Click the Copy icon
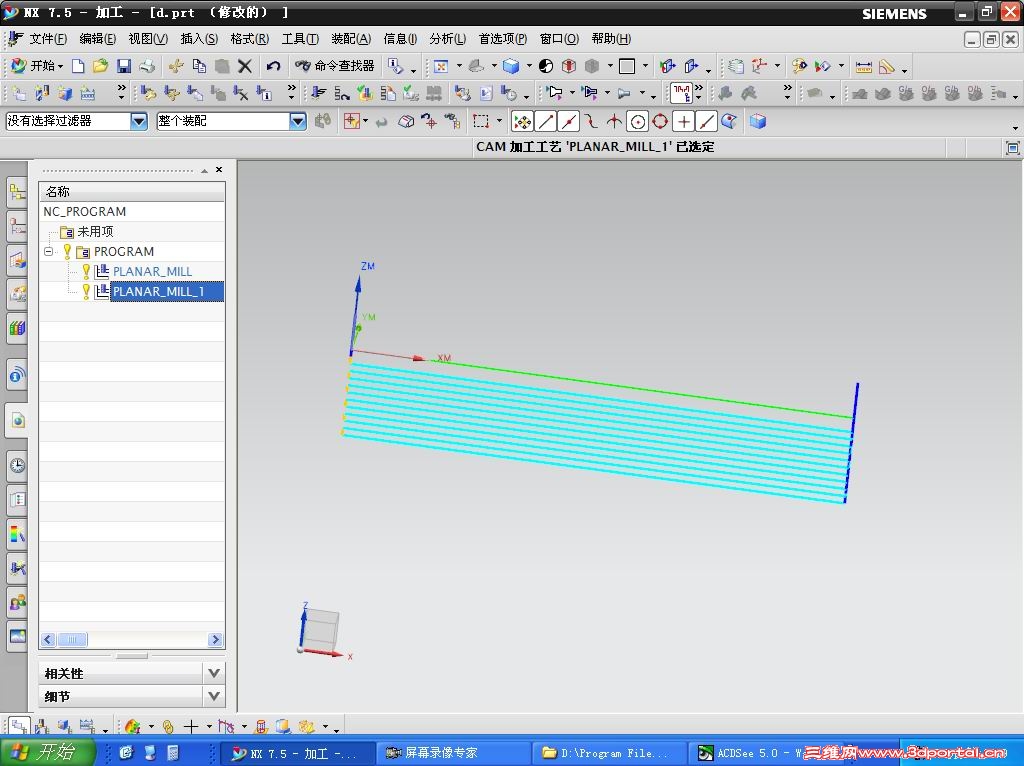1024x766 pixels. coord(199,66)
